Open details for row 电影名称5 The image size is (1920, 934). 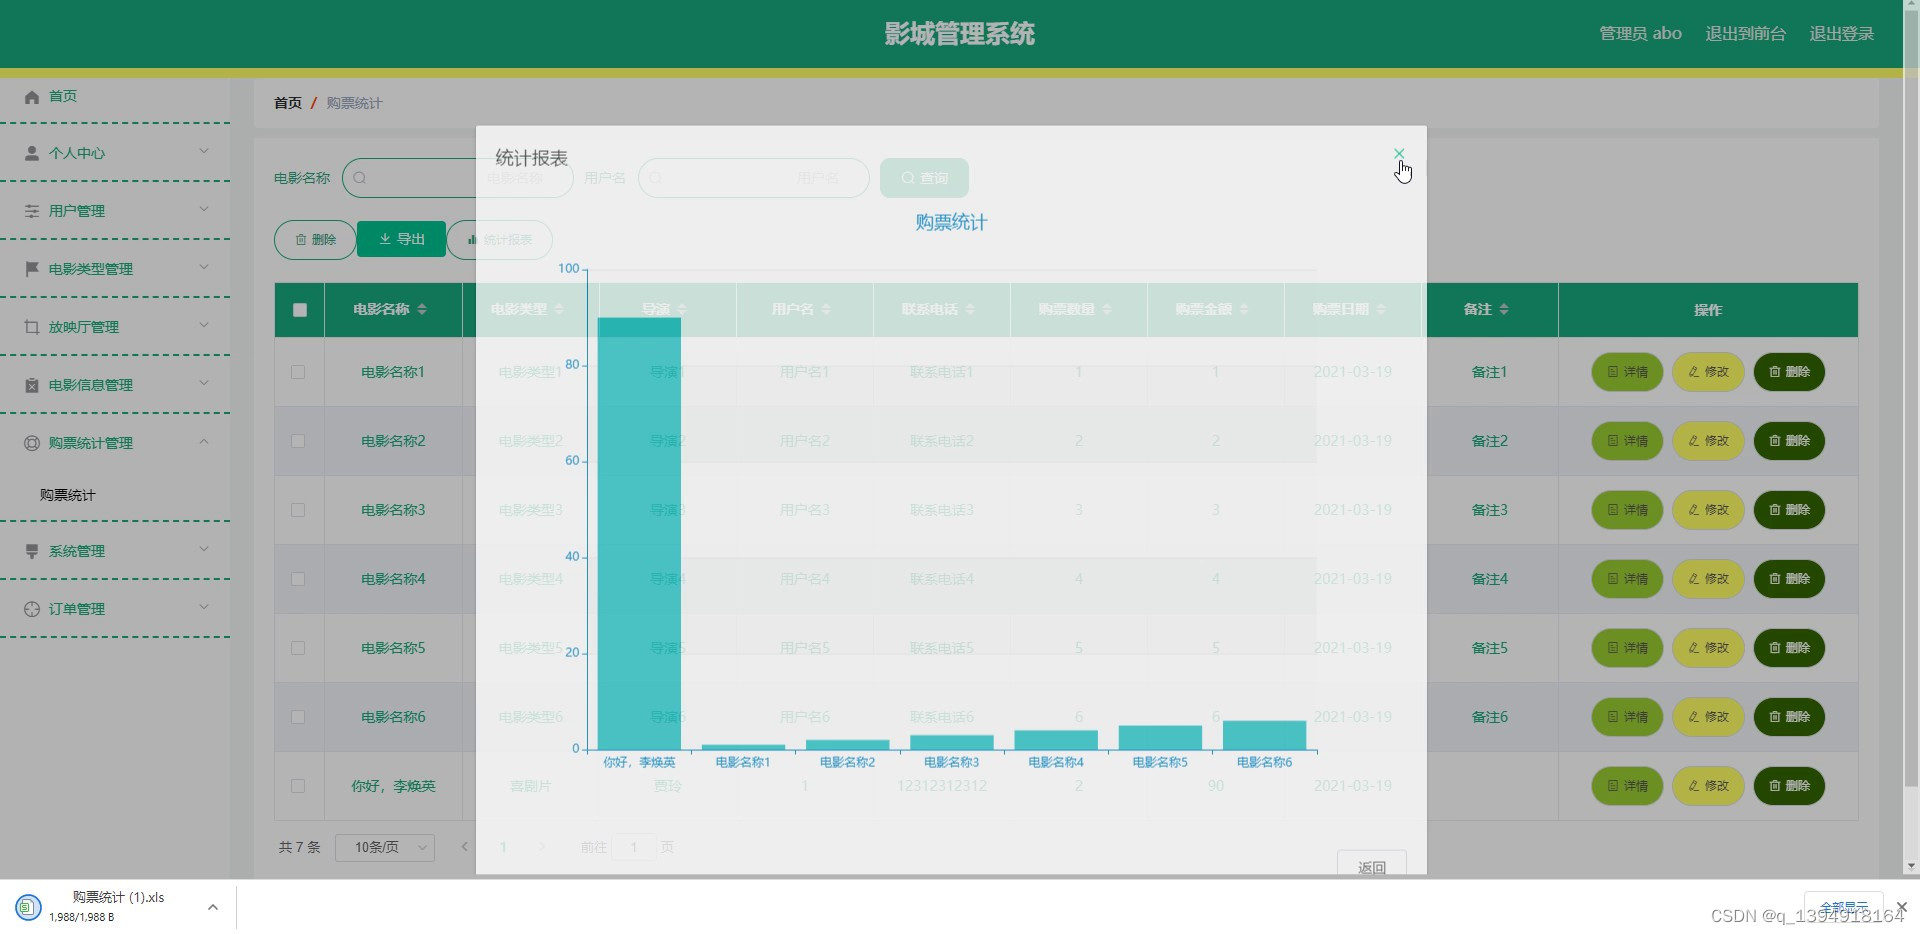1627,648
